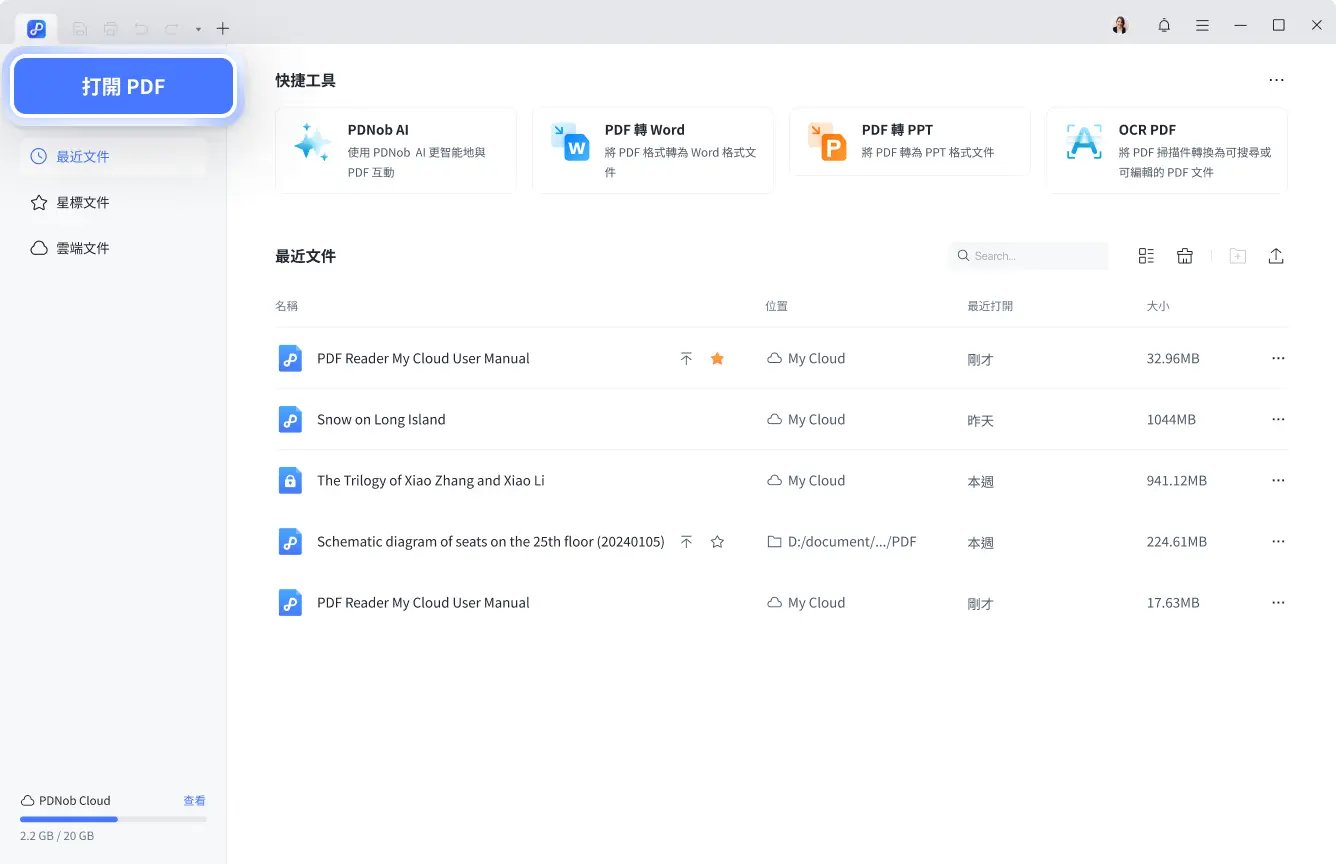Click the notification bell icon
This screenshot has height=864, width=1336.
click(x=1164, y=26)
